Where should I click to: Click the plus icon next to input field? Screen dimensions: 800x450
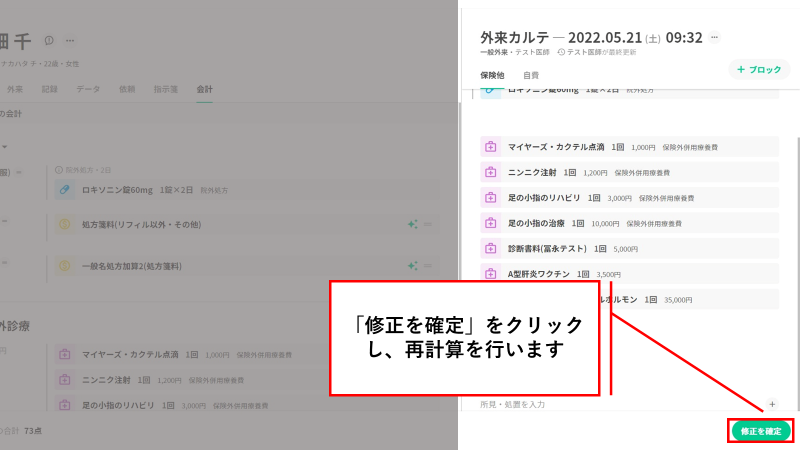pos(772,404)
